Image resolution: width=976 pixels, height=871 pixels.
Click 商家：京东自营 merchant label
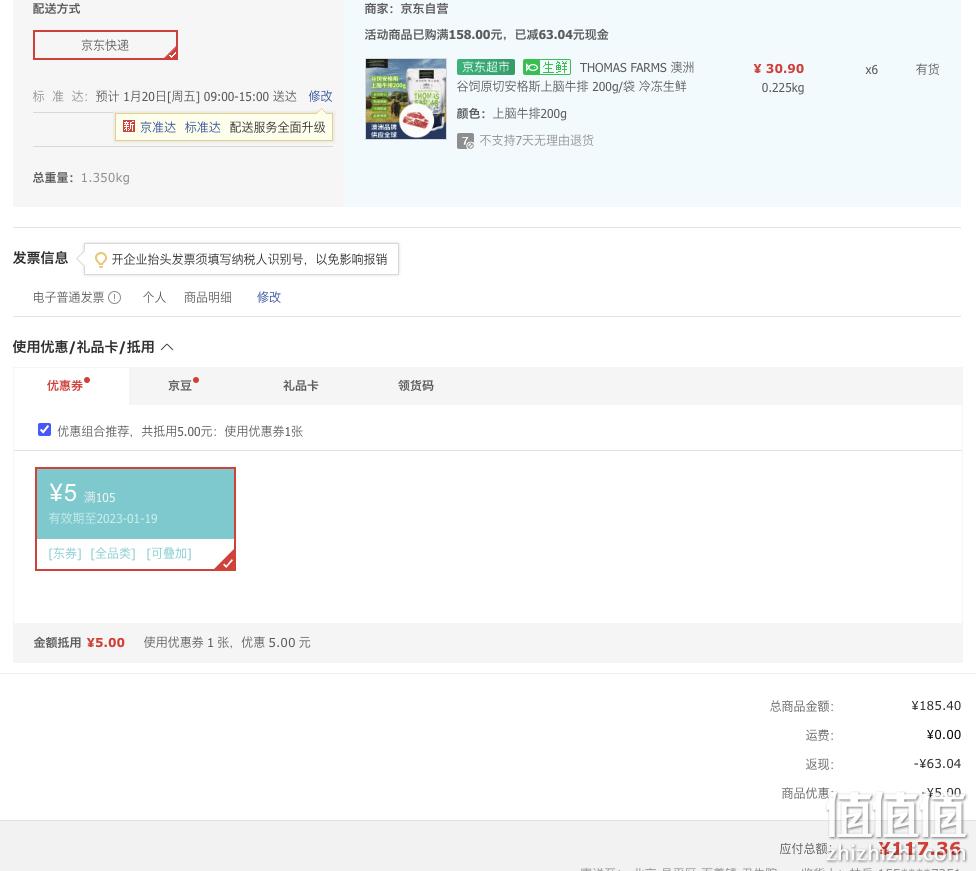[x=406, y=9]
